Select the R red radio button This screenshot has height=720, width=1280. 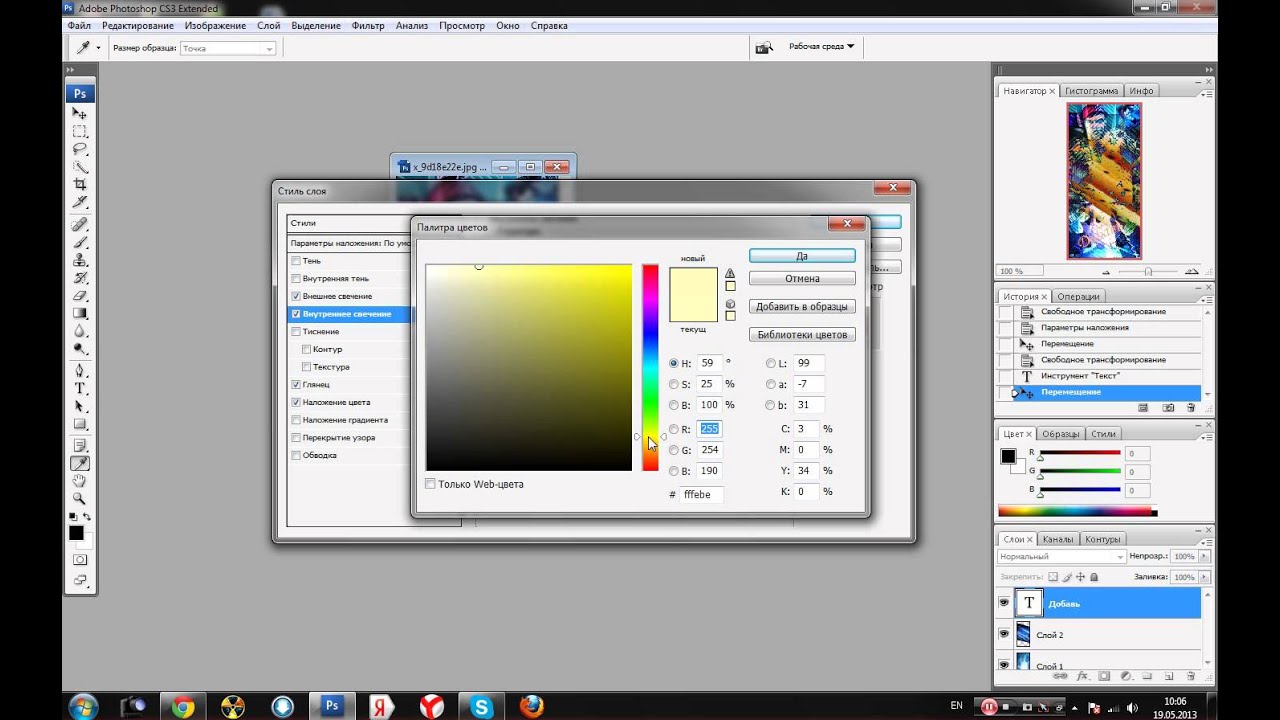[674, 429]
